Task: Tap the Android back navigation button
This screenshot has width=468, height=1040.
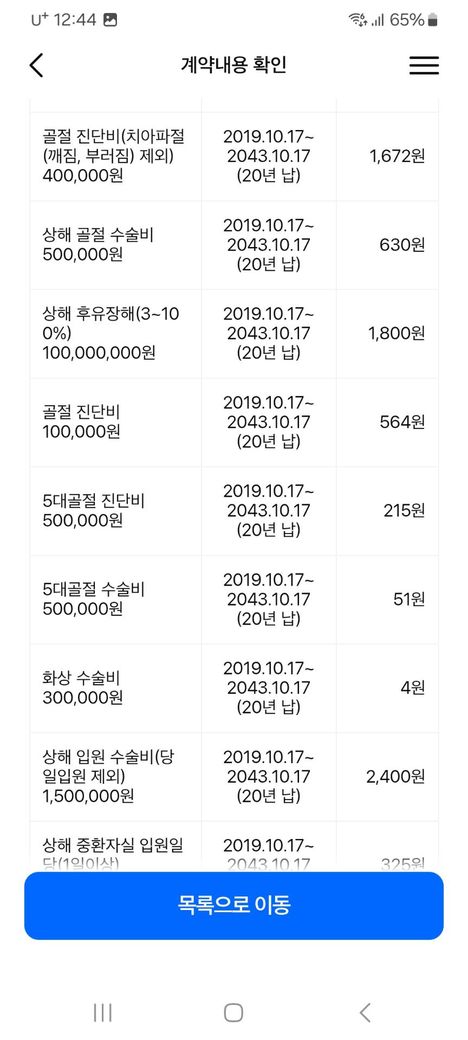Action: pos(365,1012)
